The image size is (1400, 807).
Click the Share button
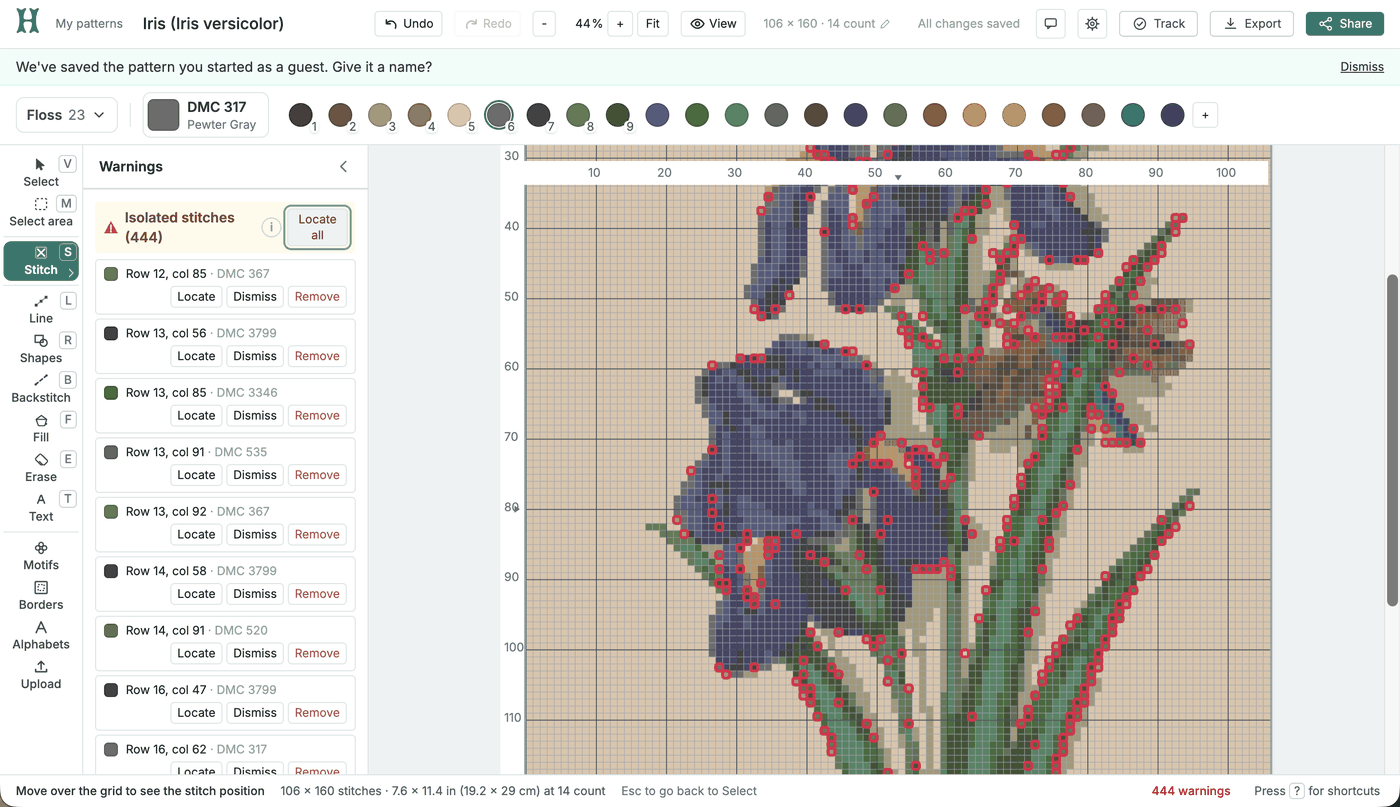click(1344, 24)
